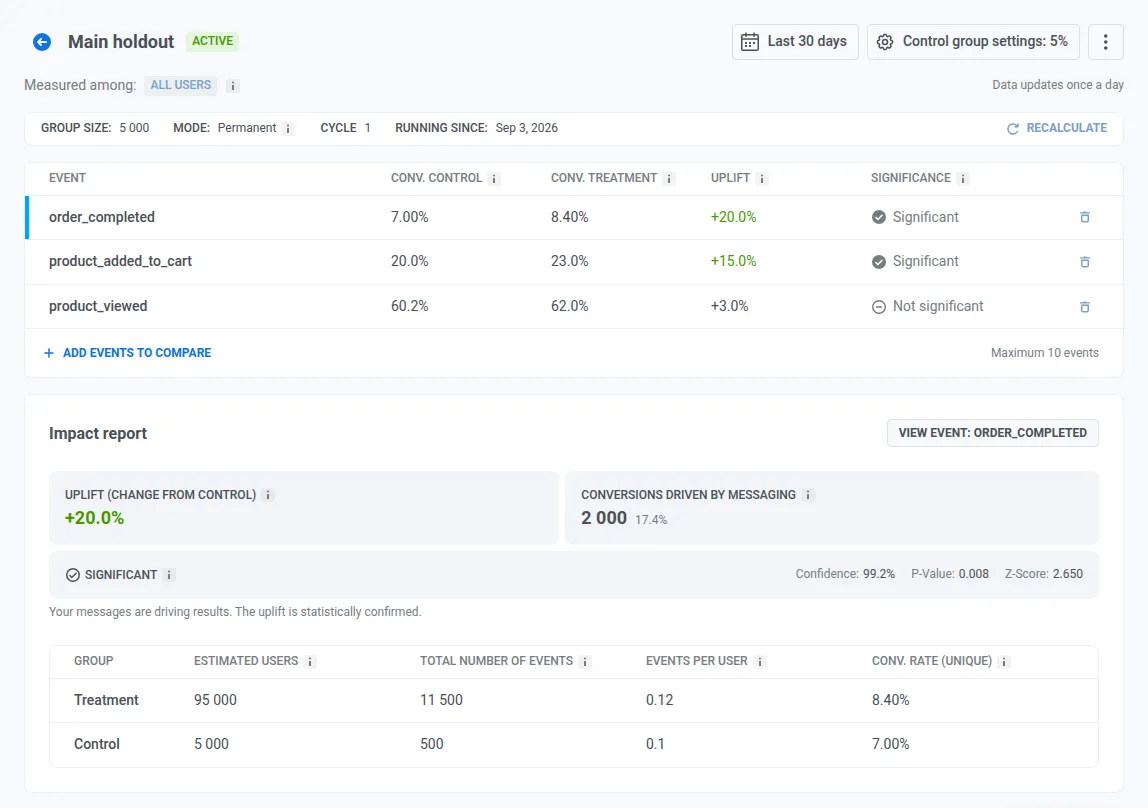Click the TOTAL NUMBER OF EVENTS info icon
This screenshot has height=808, width=1148.
[585, 662]
